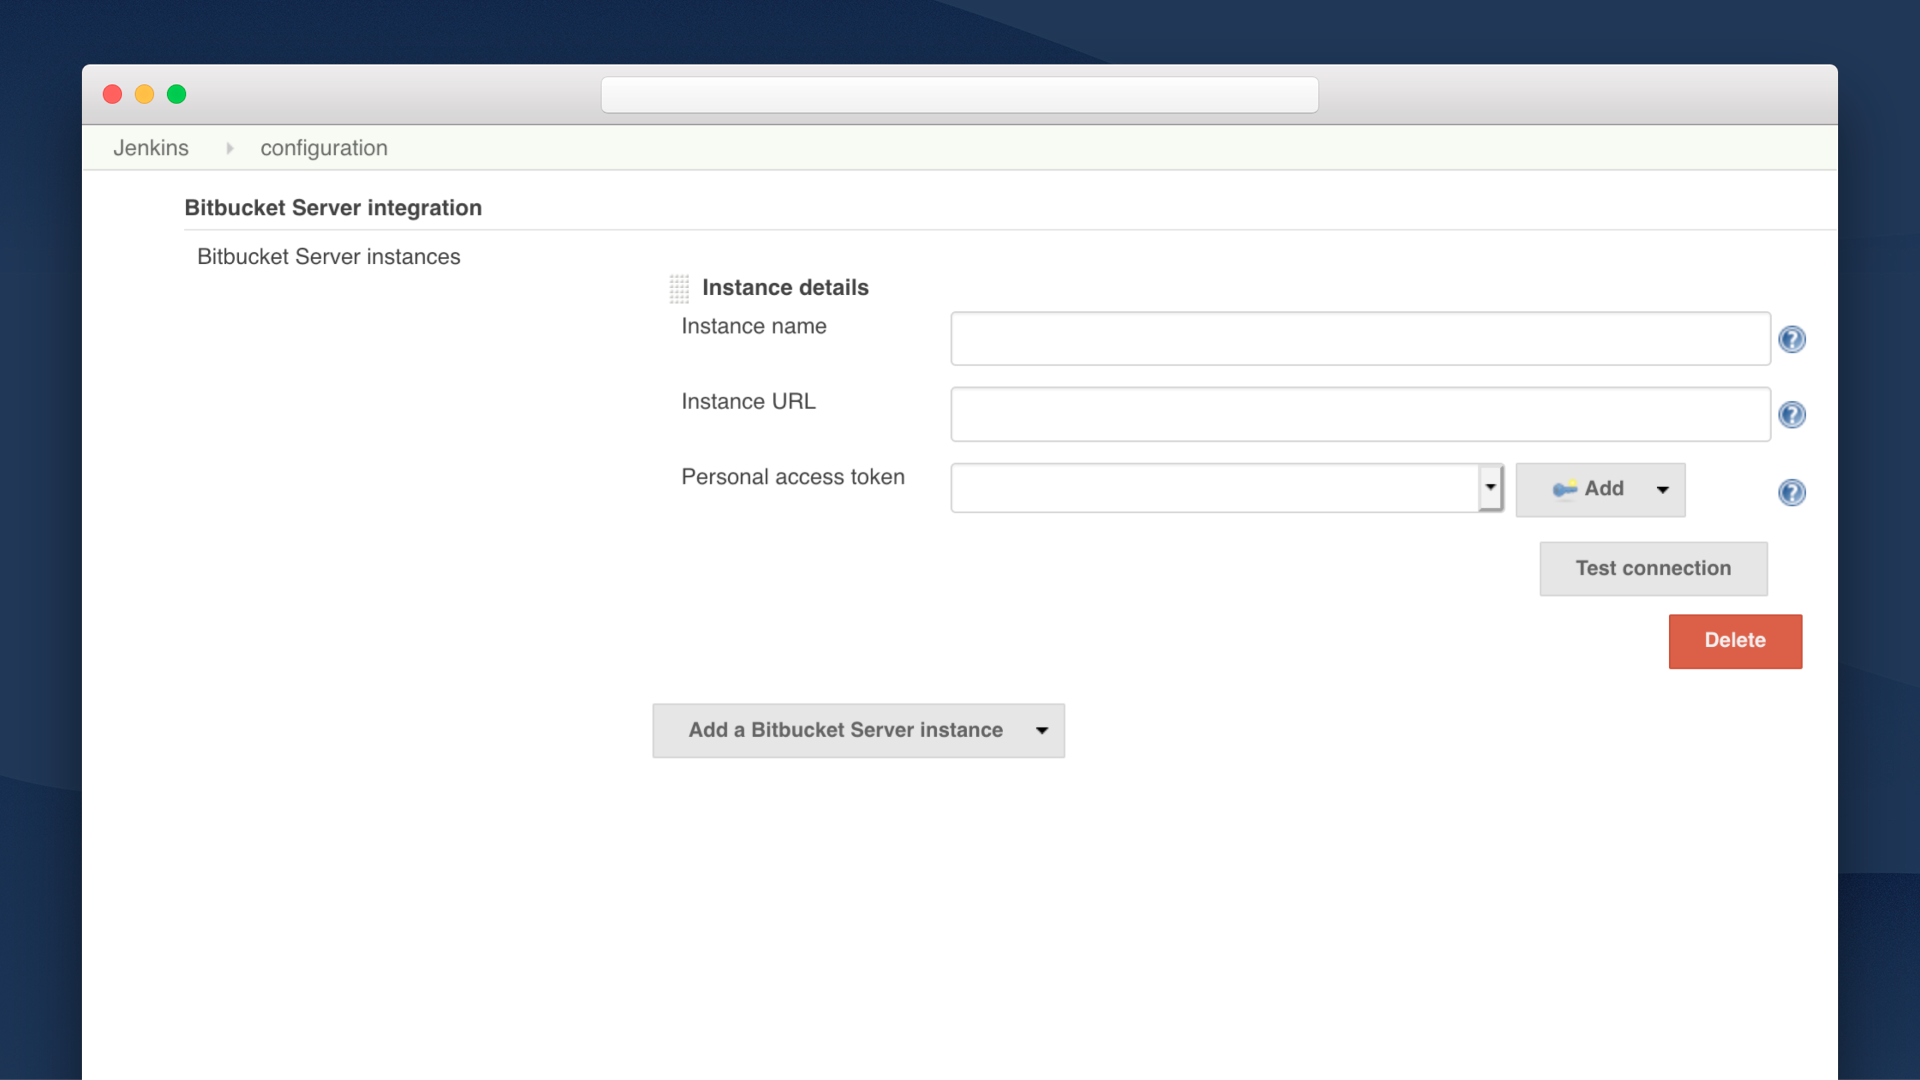This screenshot has height=1080, width=1920.
Task: Click the browser address bar
Action: pos(958,95)
